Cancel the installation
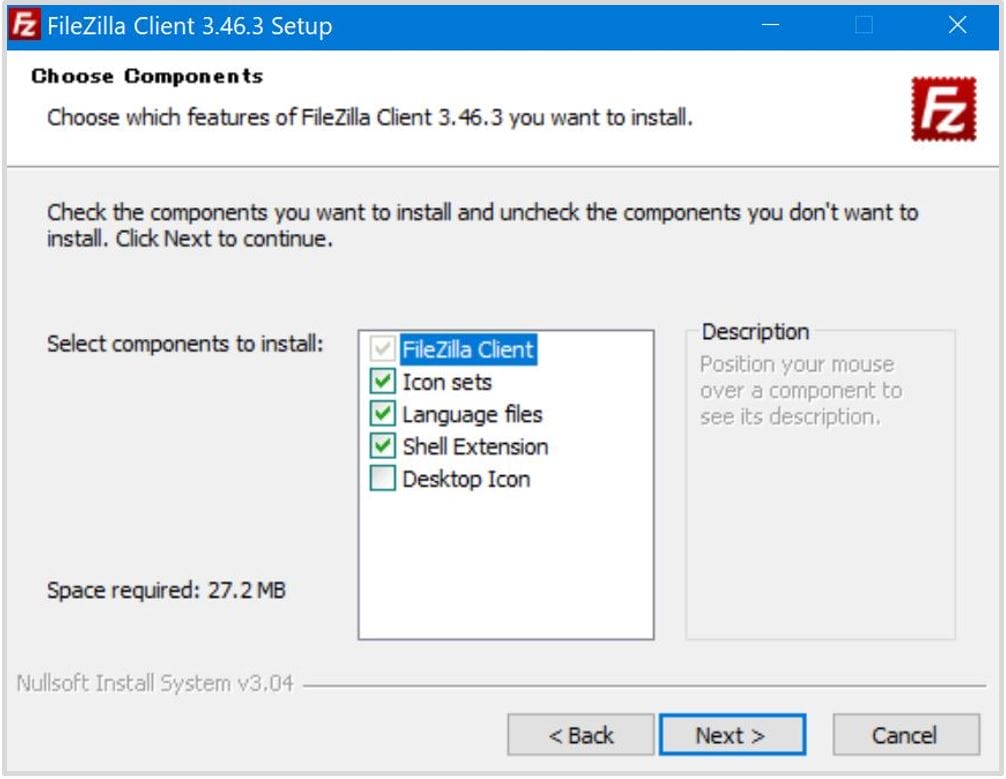Screen dimensions: 1006x779 coord(905,735)
